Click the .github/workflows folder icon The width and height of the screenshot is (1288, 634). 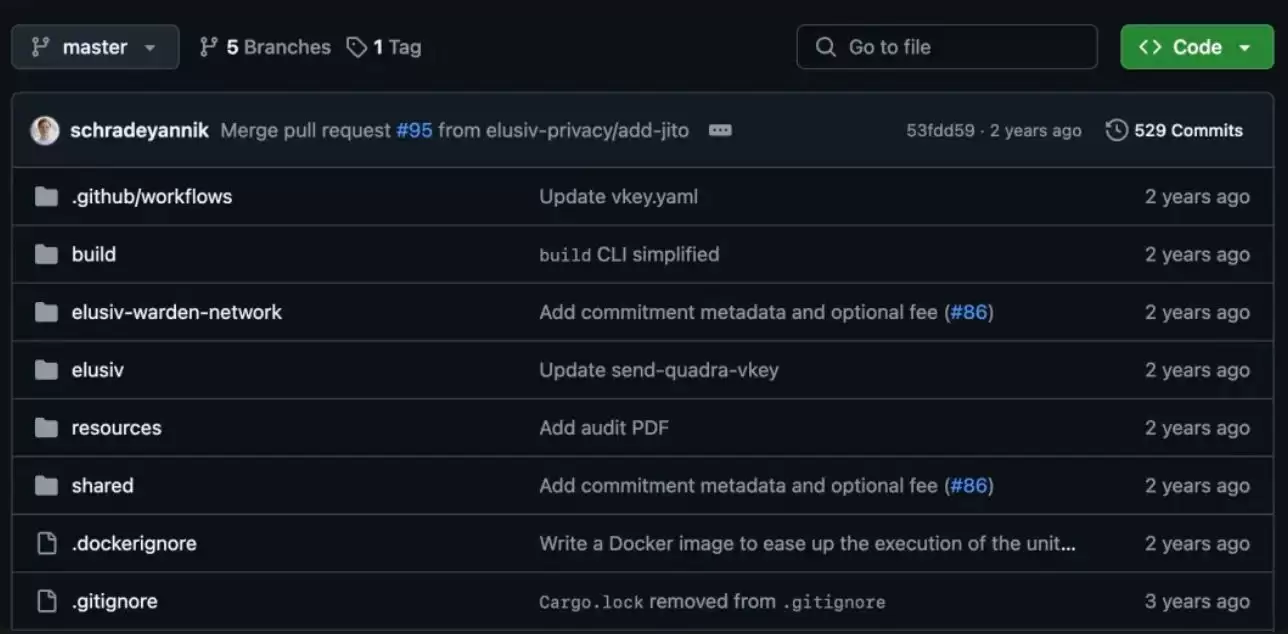pos(46,196)
